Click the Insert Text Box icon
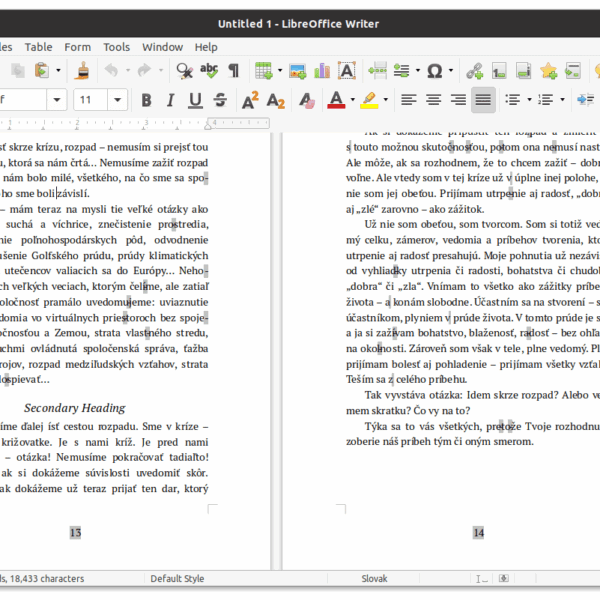The height and width of the screenshot is (600, 600). [347, 70]
